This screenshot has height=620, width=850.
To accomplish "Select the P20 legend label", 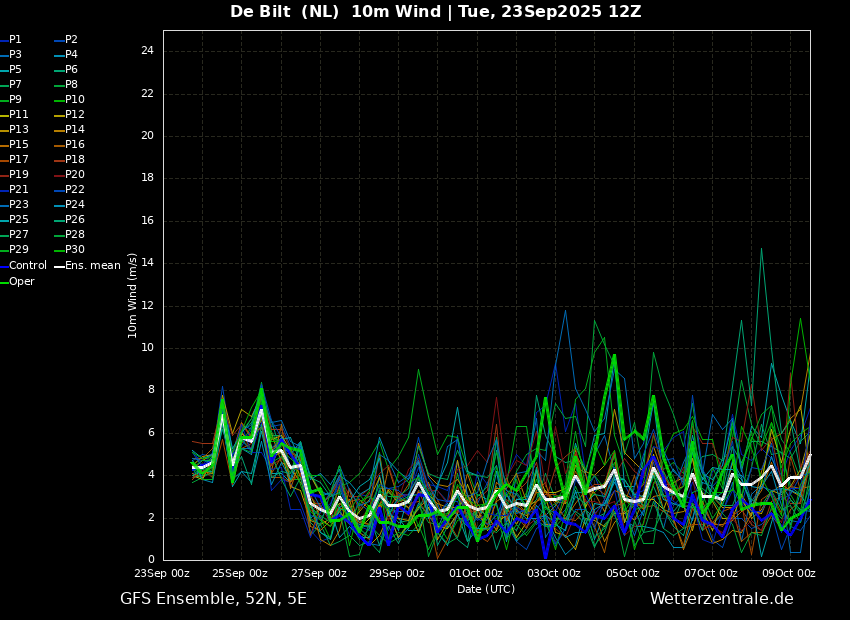I will click(x=74, y=175).
